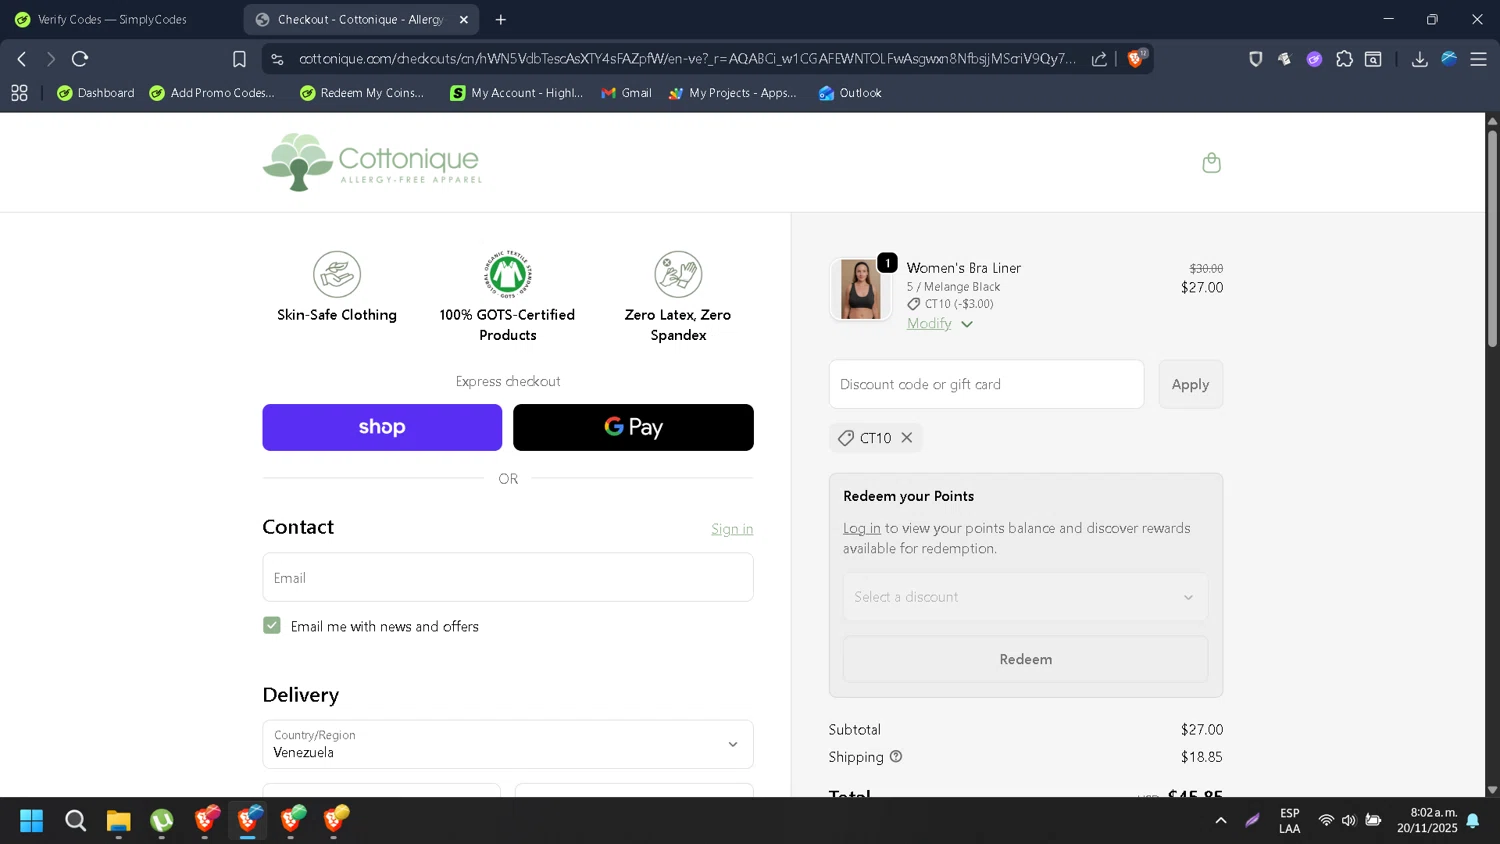
Task: Bookmark this page with bookmark icon
Action: tap(239, 59)
